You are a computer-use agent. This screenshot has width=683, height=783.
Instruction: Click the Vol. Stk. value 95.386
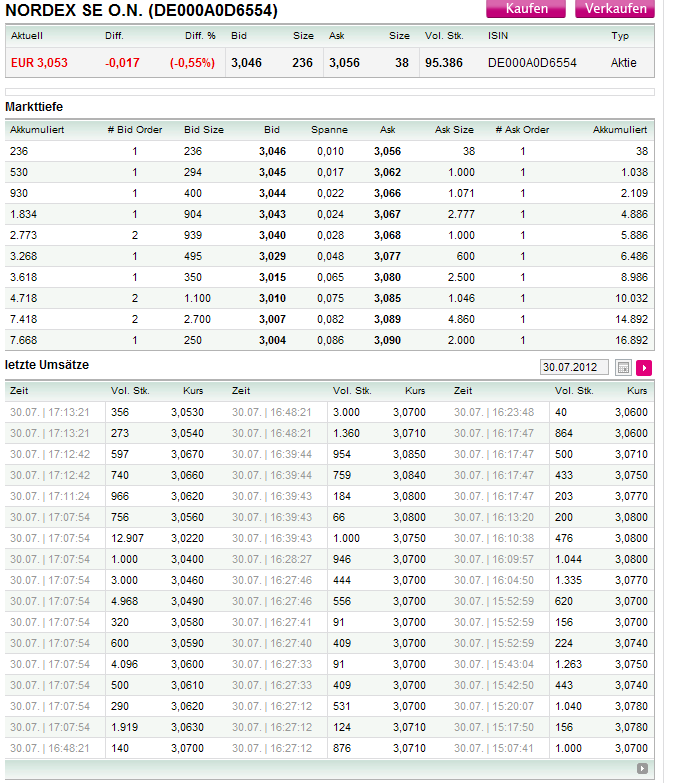pos(443,63)
